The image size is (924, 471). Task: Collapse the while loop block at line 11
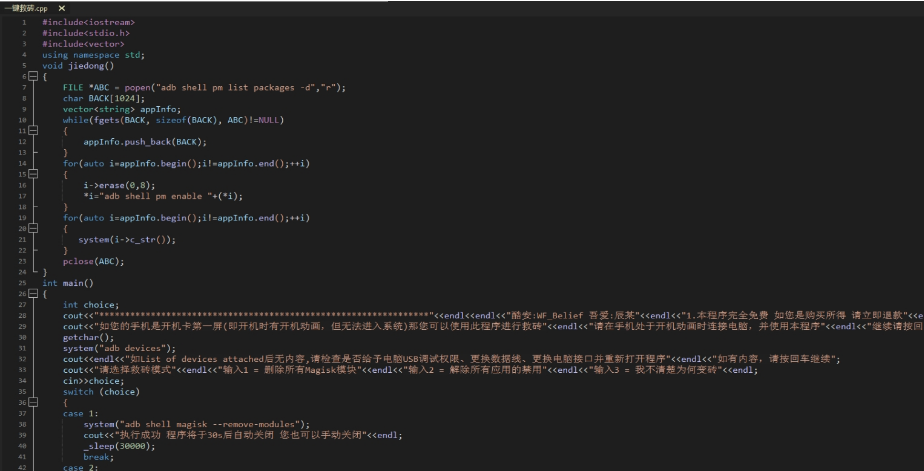pos(31,130)
